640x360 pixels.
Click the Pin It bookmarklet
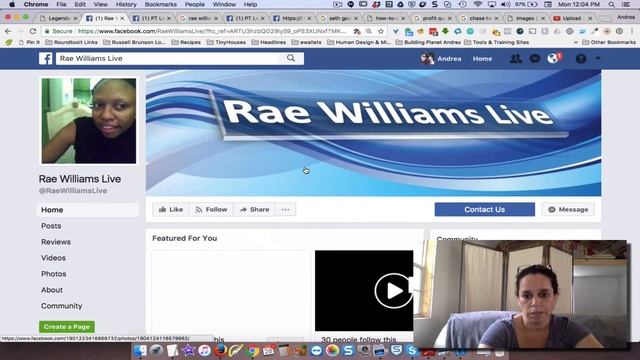click(x=29, y=42)
